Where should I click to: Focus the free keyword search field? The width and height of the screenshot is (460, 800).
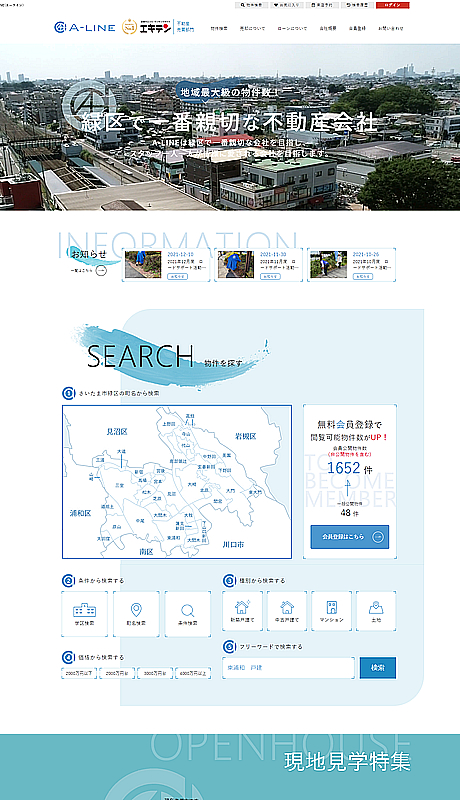(x=288, y=668)
